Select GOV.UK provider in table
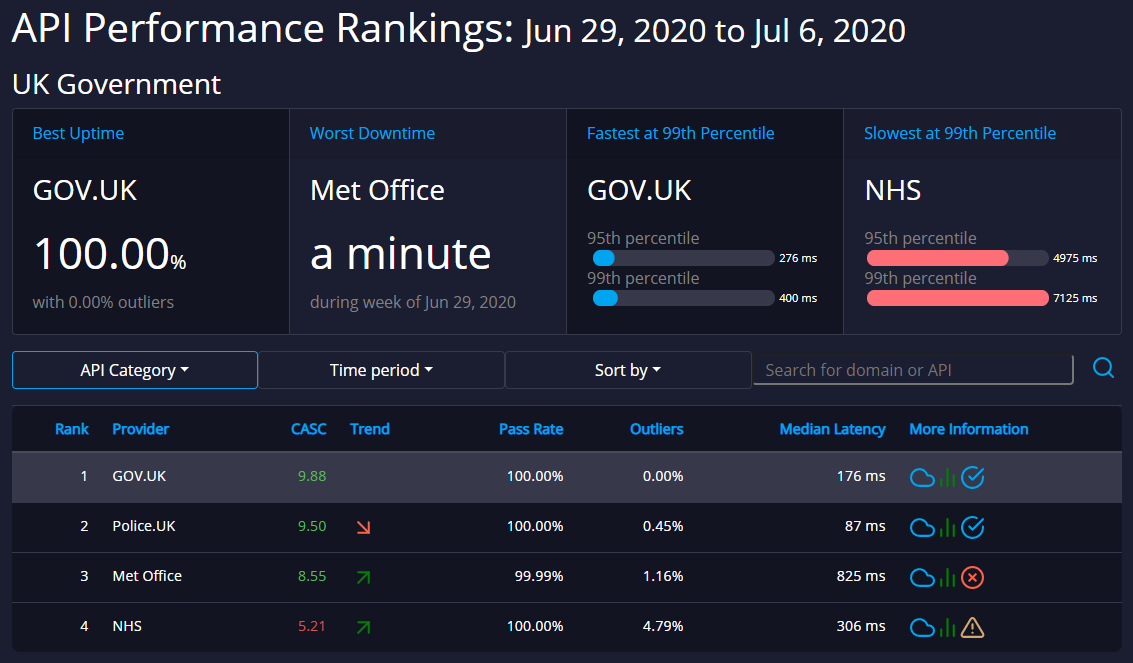This screenshot has height=663, width=1133. pos(139,476)
